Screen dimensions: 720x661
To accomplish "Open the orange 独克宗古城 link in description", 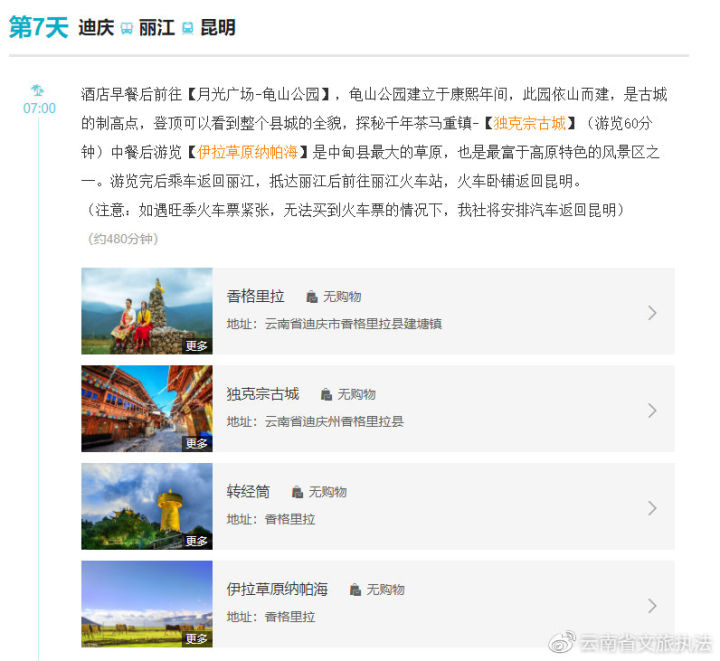I will tap(529, 123).
